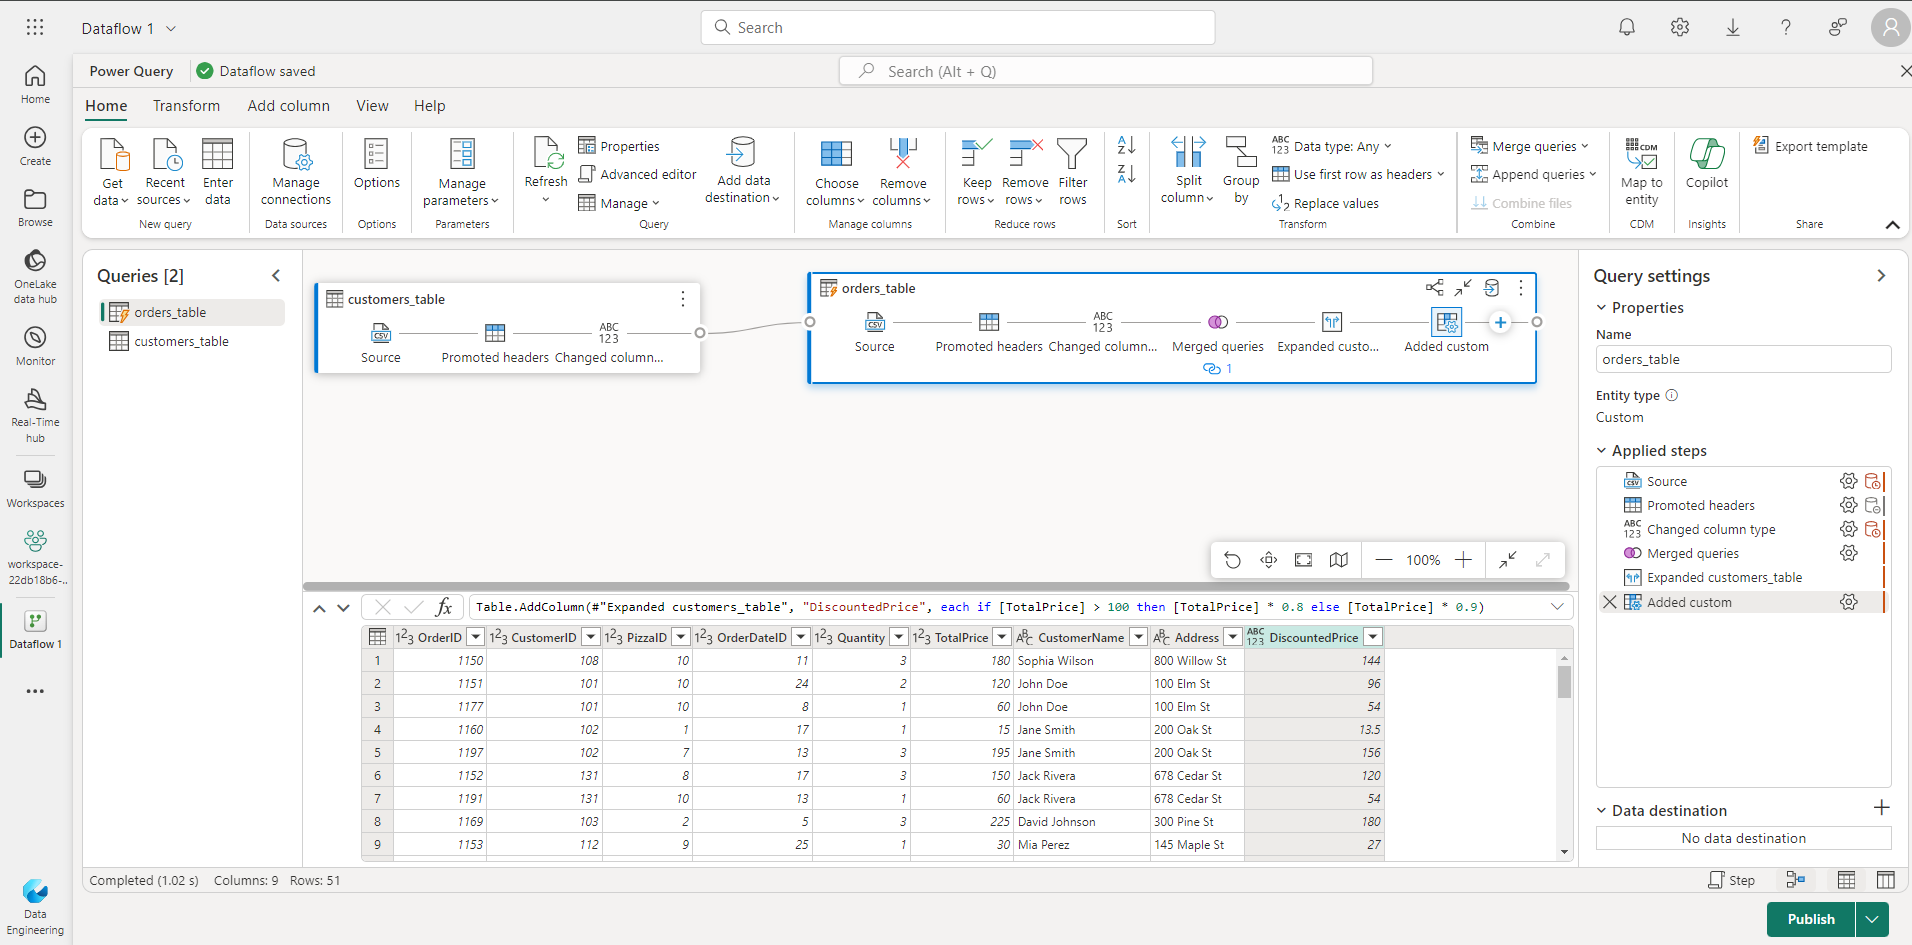The image size is (1912, 945).
Task: Click the Get data icon
Action: coord(113,155)
